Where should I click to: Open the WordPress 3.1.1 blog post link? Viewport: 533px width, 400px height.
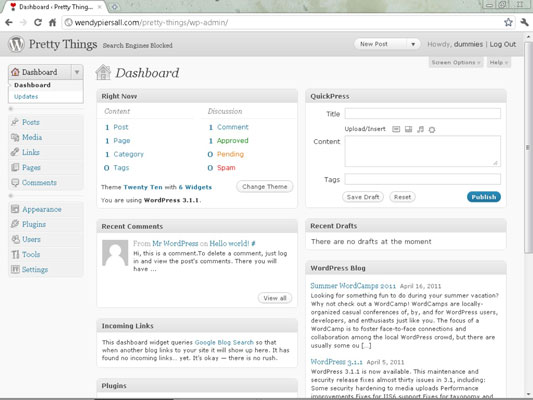(x=337, y=362)
